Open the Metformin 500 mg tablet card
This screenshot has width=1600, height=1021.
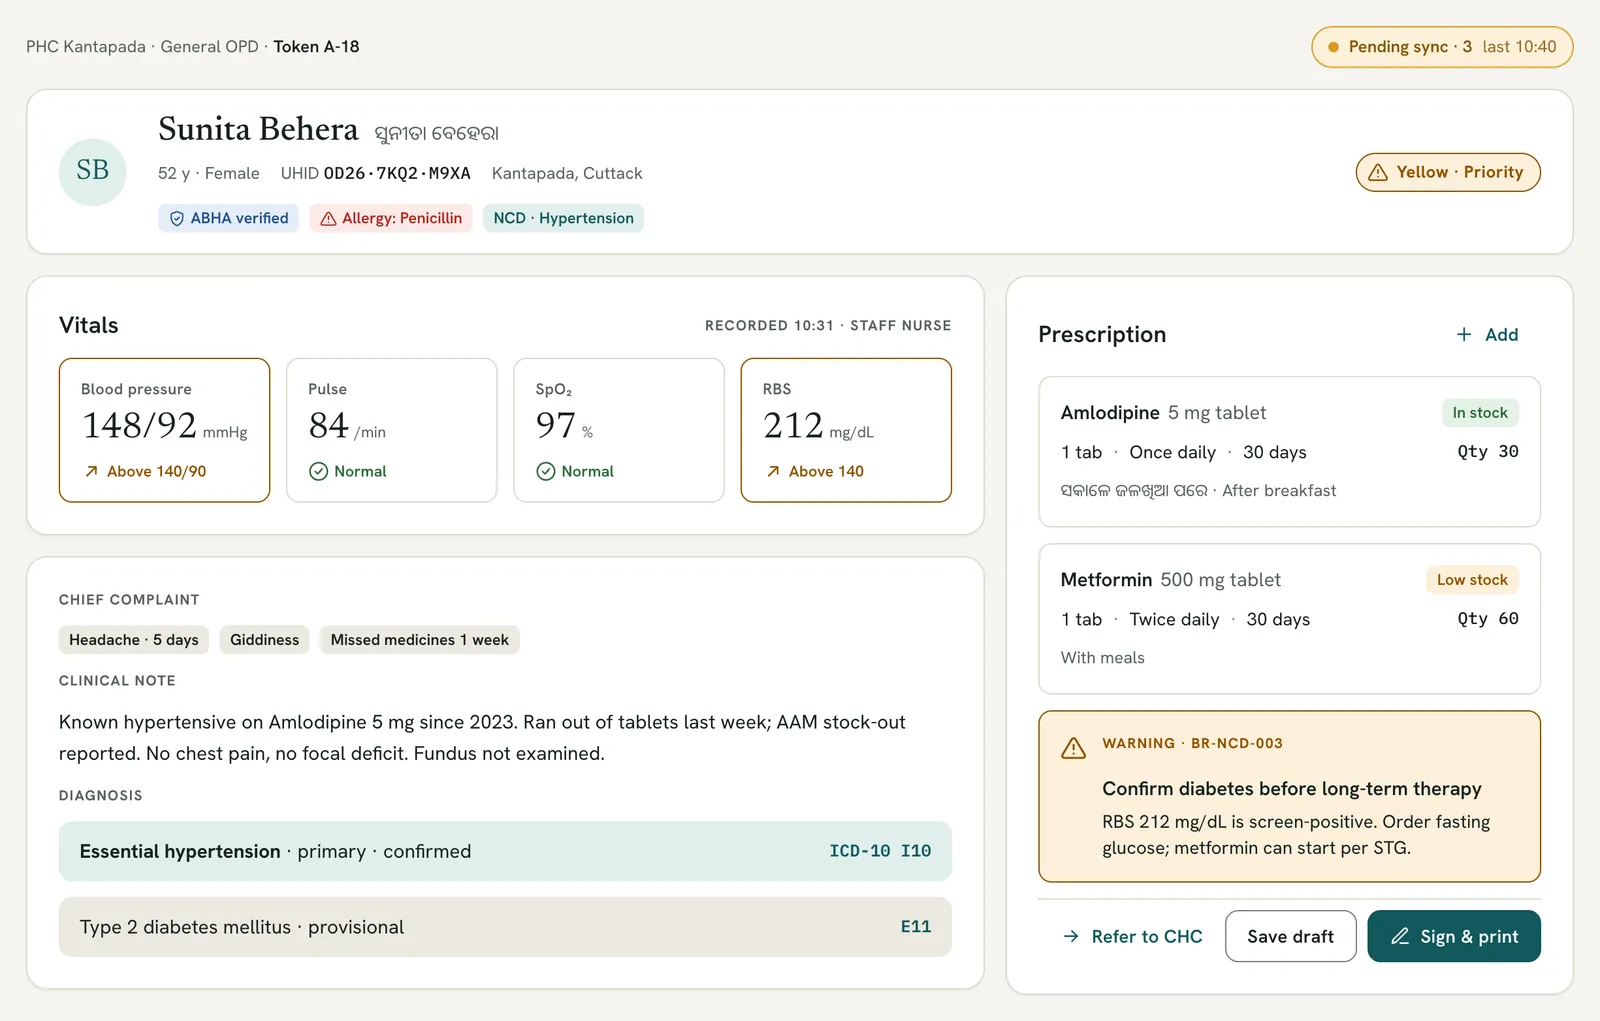(1289, 618)
